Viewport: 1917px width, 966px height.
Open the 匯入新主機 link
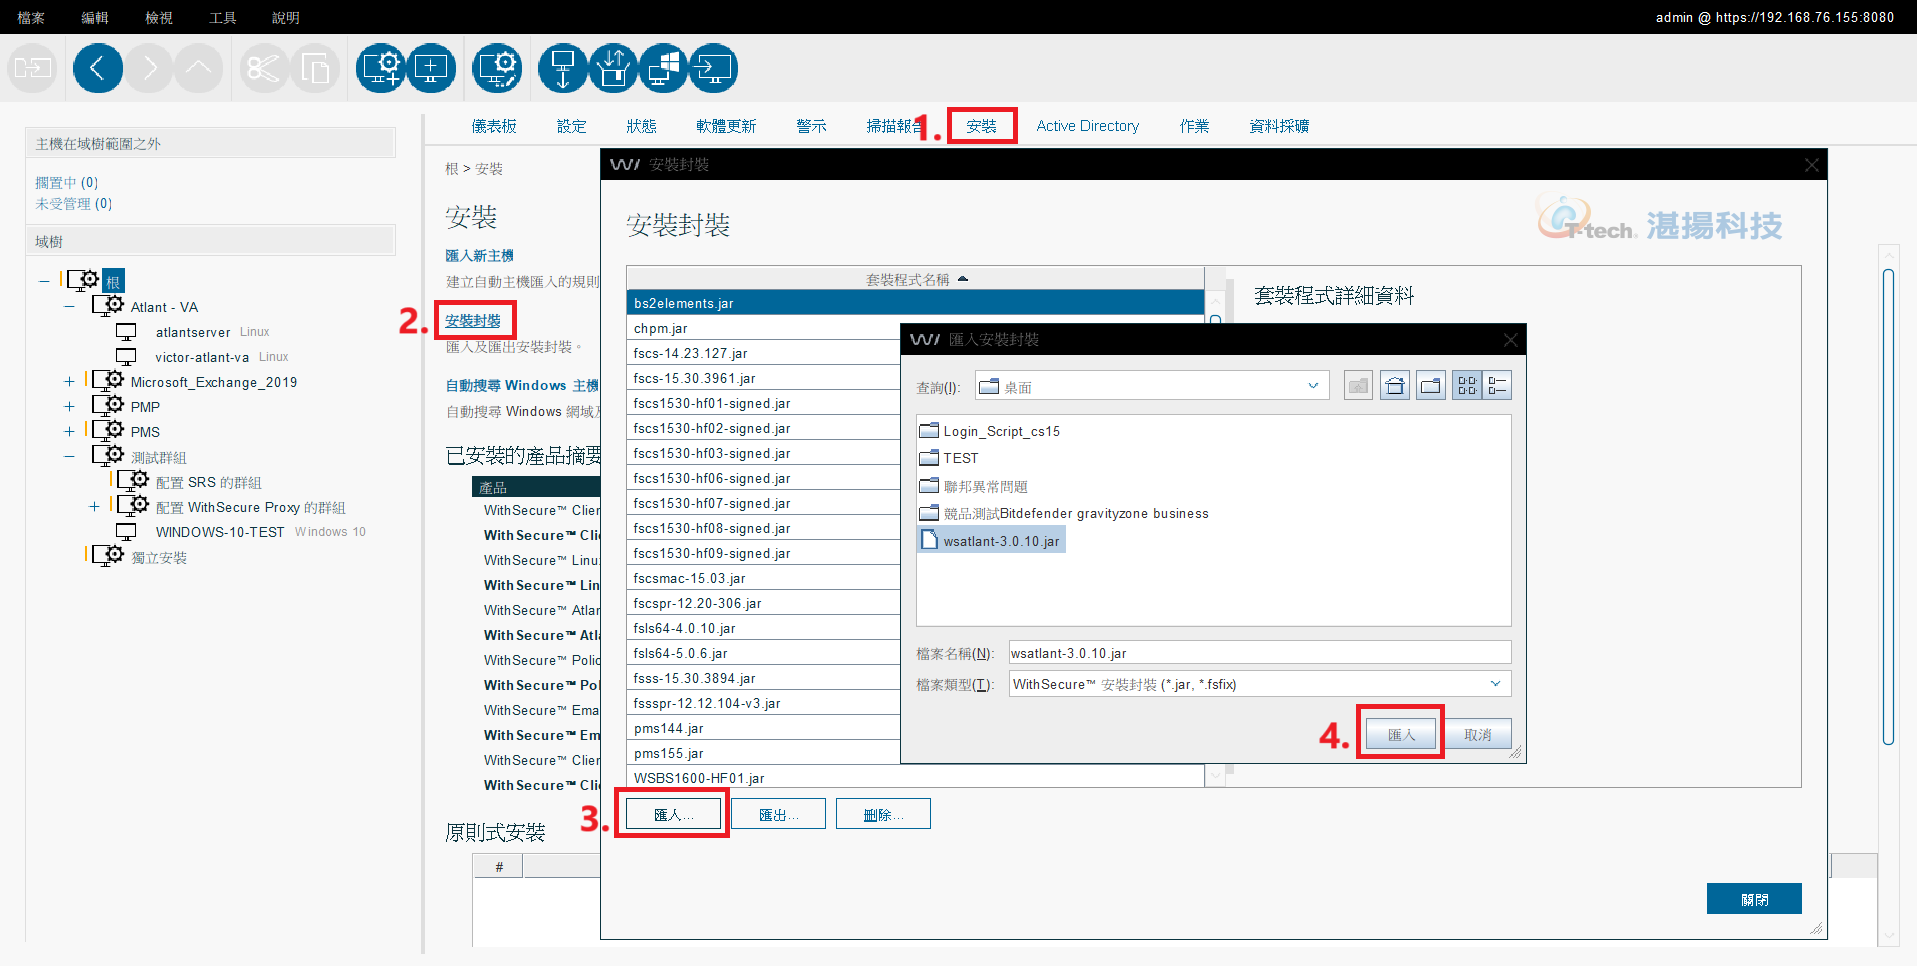(x=479, y=256)
